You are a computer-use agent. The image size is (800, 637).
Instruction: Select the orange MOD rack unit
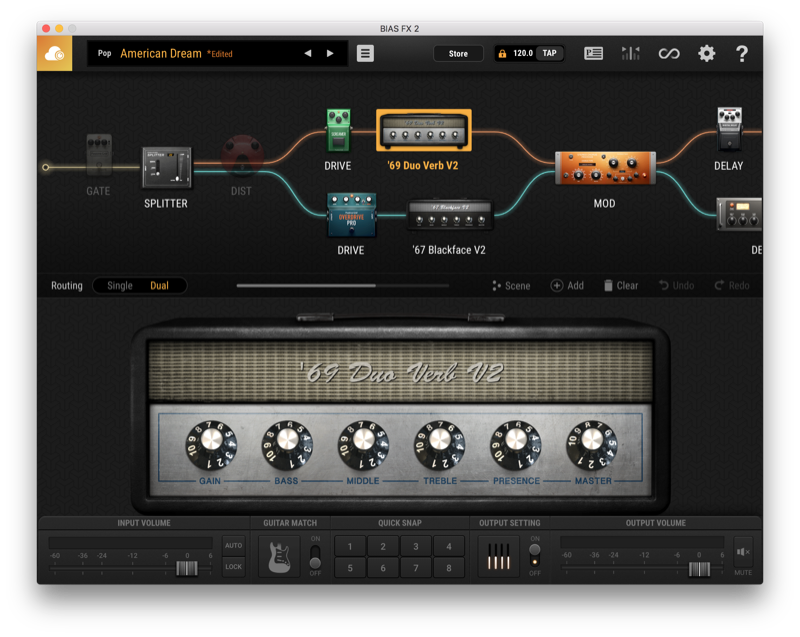605,168
